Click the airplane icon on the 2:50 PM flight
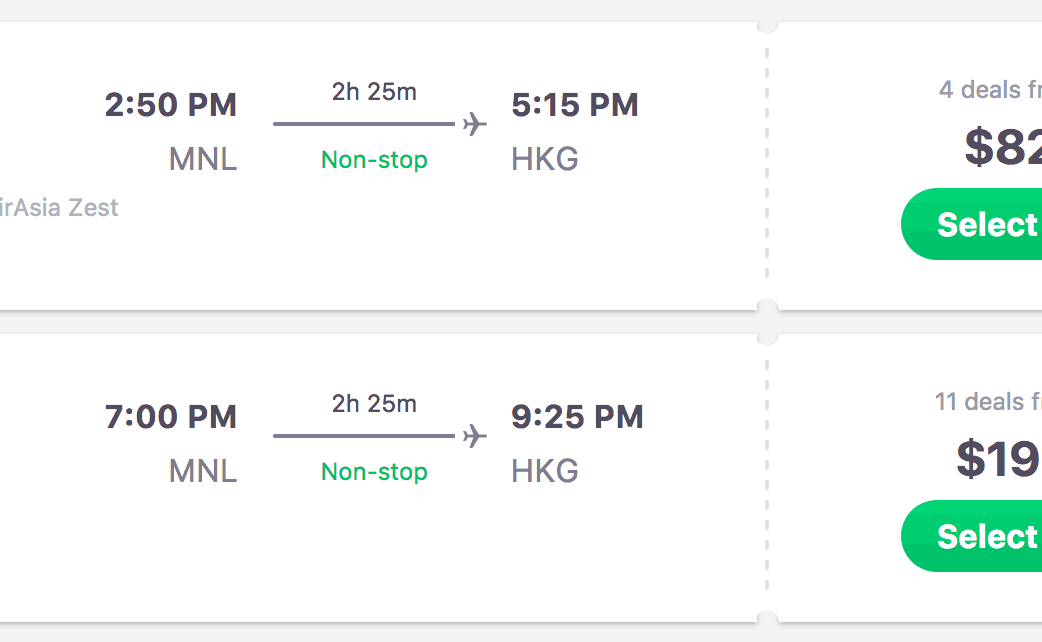Screen dimensions: 1042x642 (475, 124)
